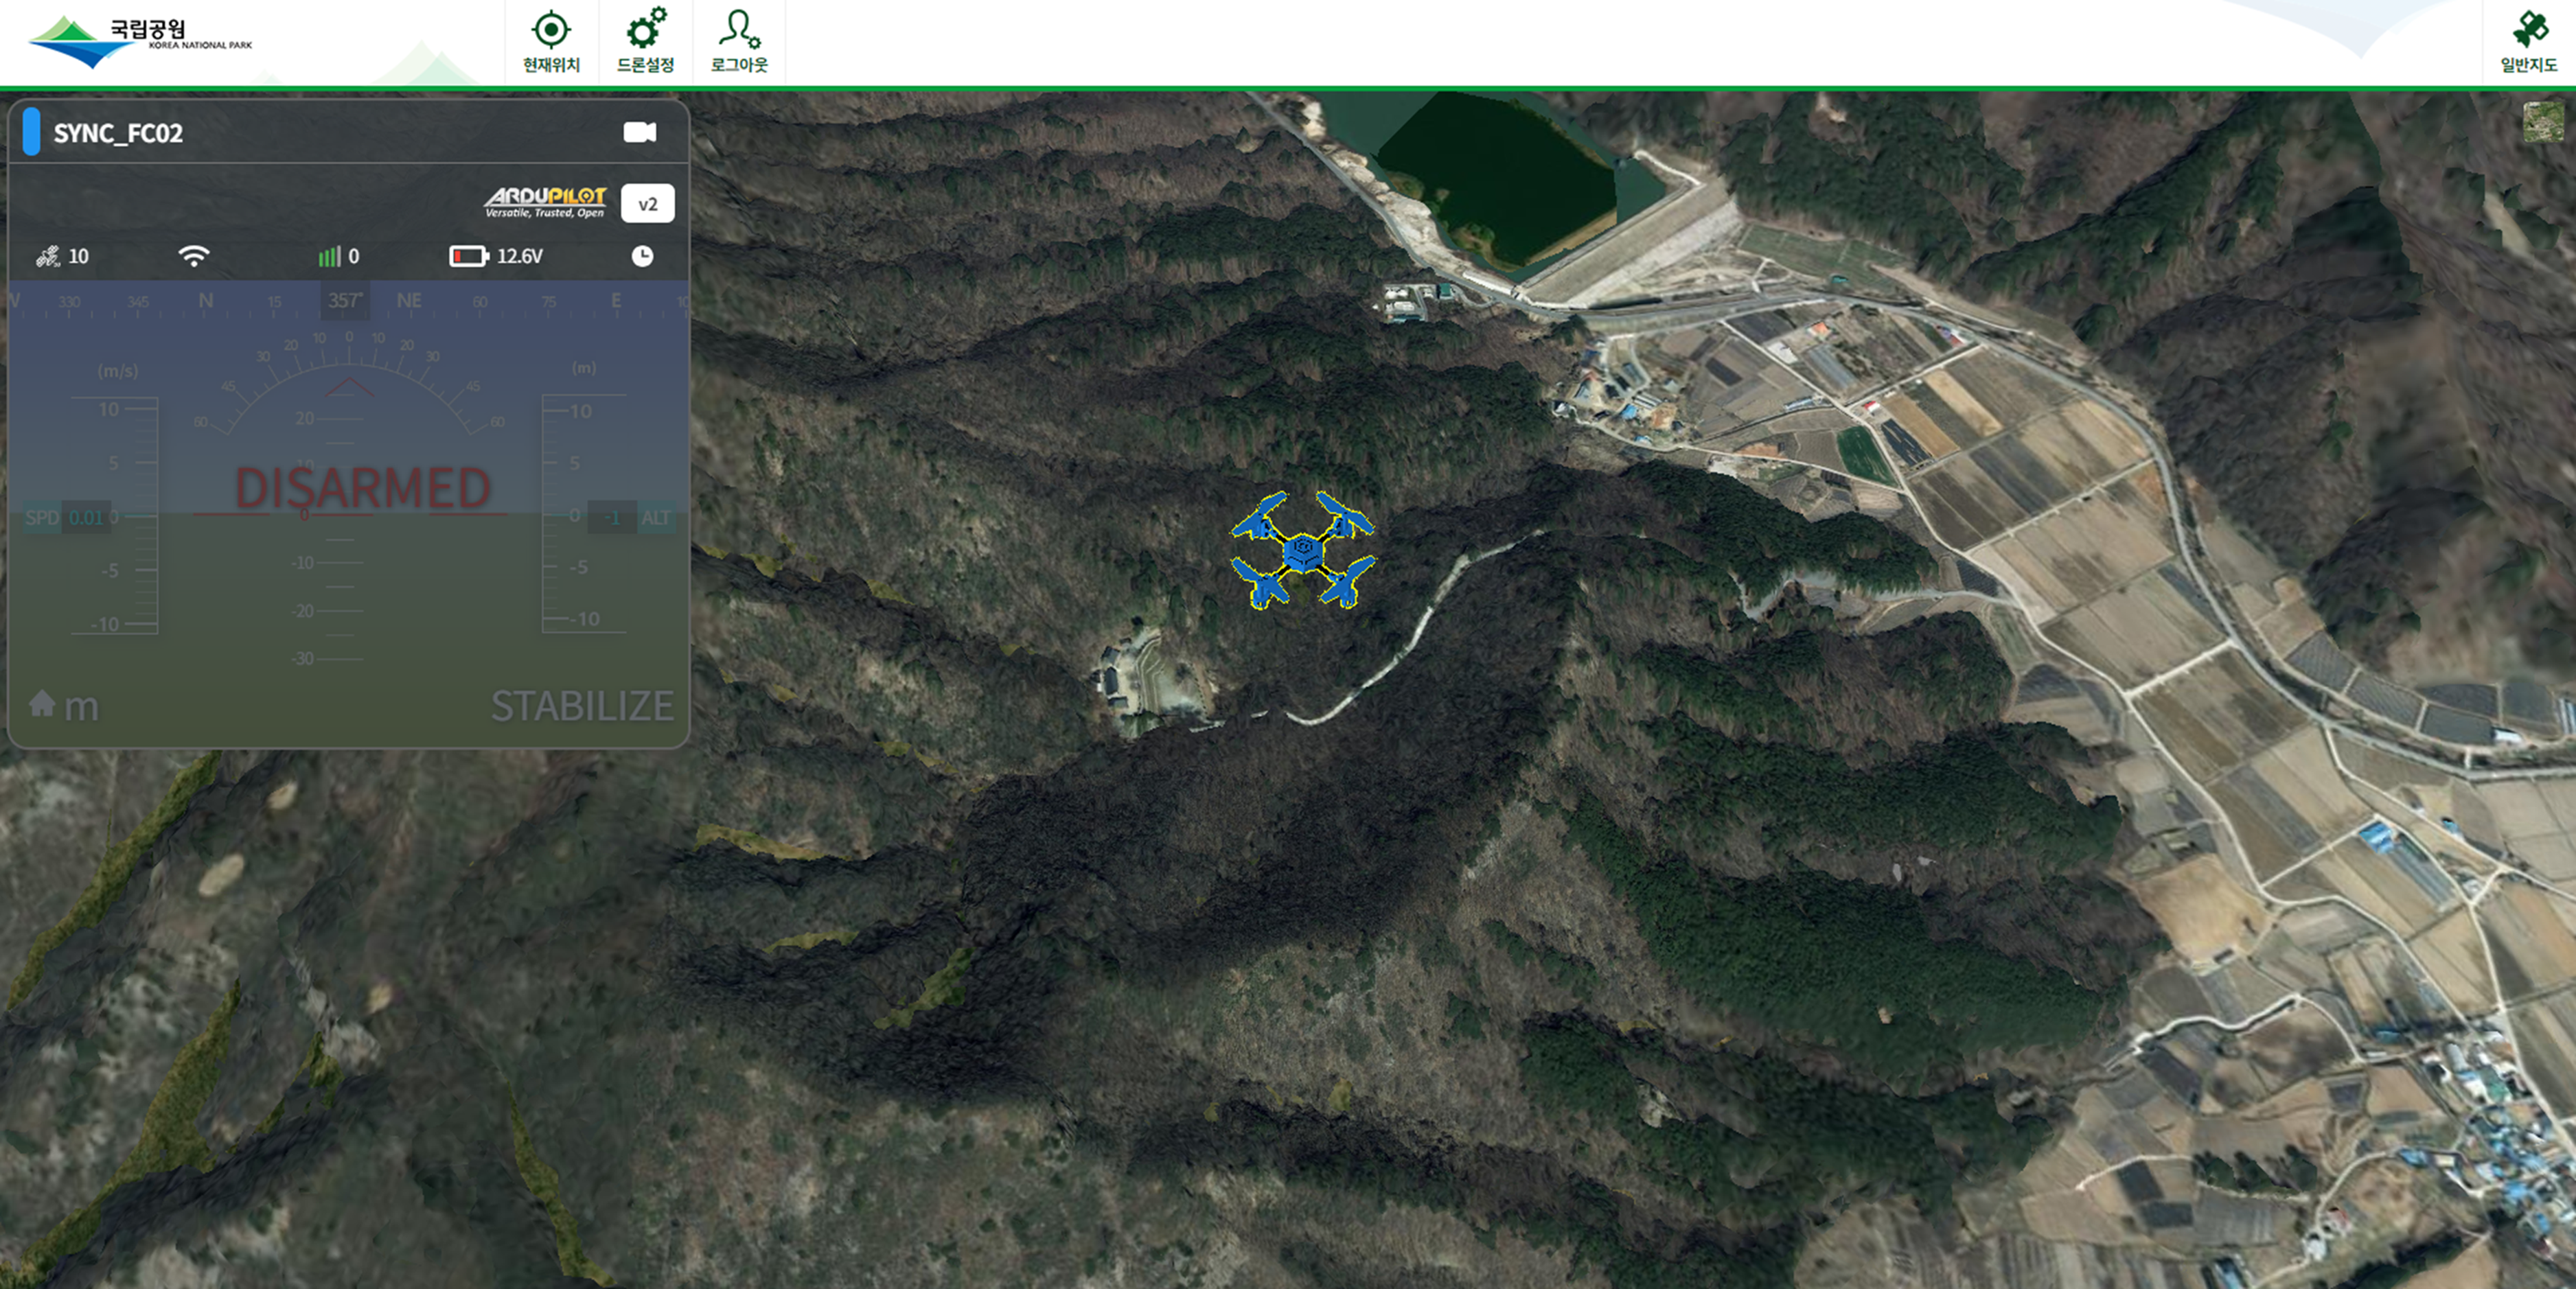This screenshot has height=1289, width=2576.
Task: Click the Wi-Fi connection status icon
Action: (x=194, y=257)
